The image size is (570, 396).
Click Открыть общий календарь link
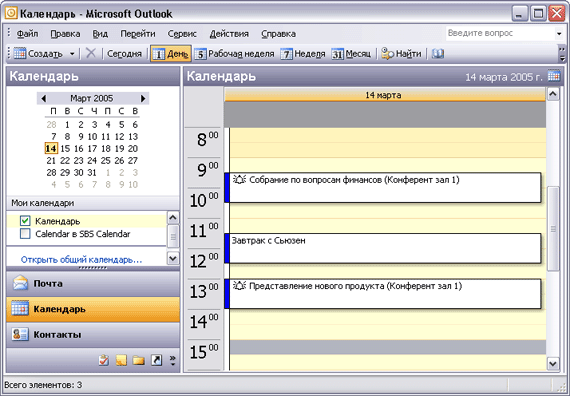click(81, 260)
